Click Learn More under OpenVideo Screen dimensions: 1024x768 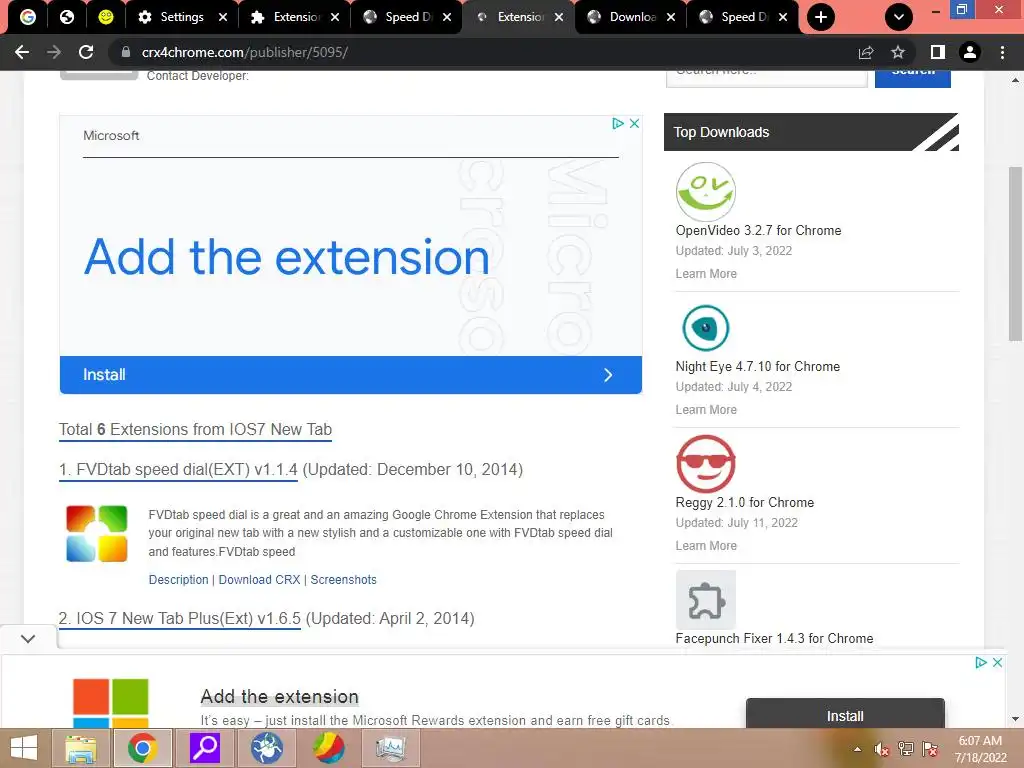coord(706,274)
